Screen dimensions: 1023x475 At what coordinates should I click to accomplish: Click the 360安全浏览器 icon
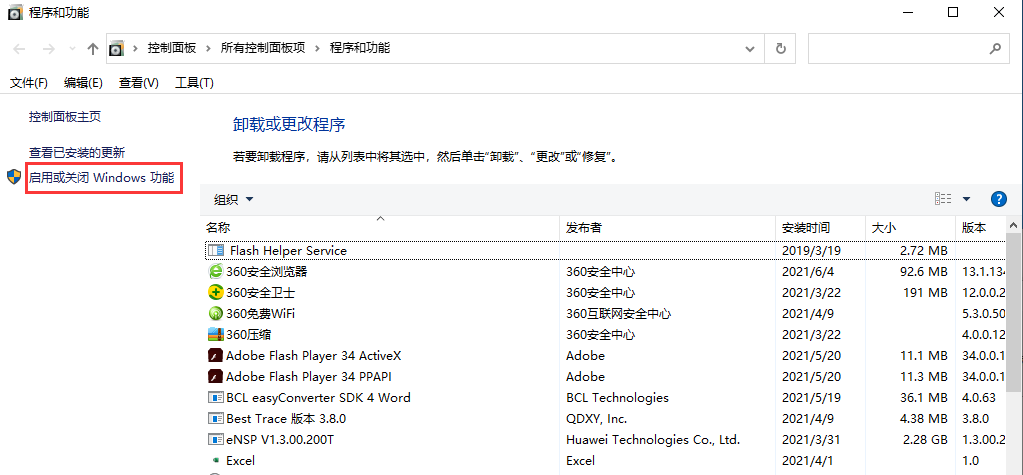tap(215, 271)
